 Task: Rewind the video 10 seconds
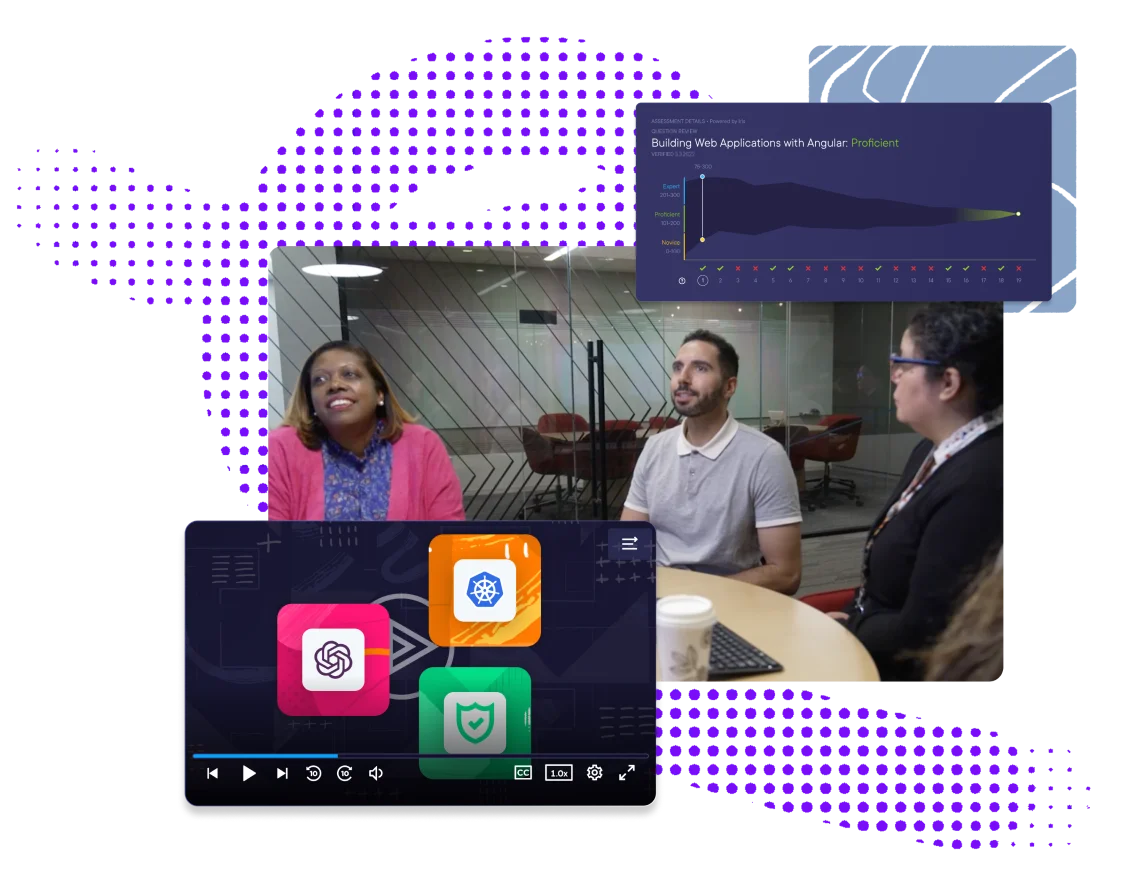tap(313, 773)
